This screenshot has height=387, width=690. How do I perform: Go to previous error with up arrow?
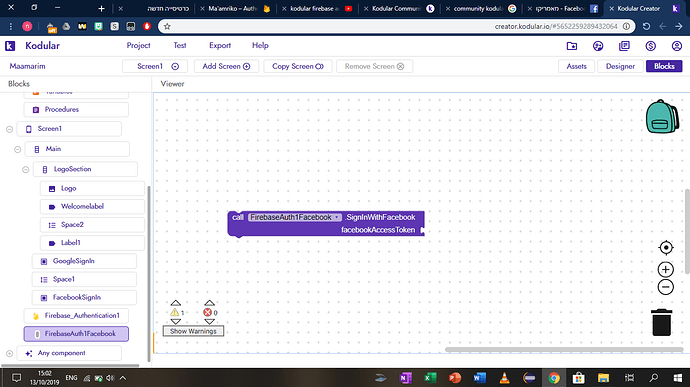click(x=209, y=303)
